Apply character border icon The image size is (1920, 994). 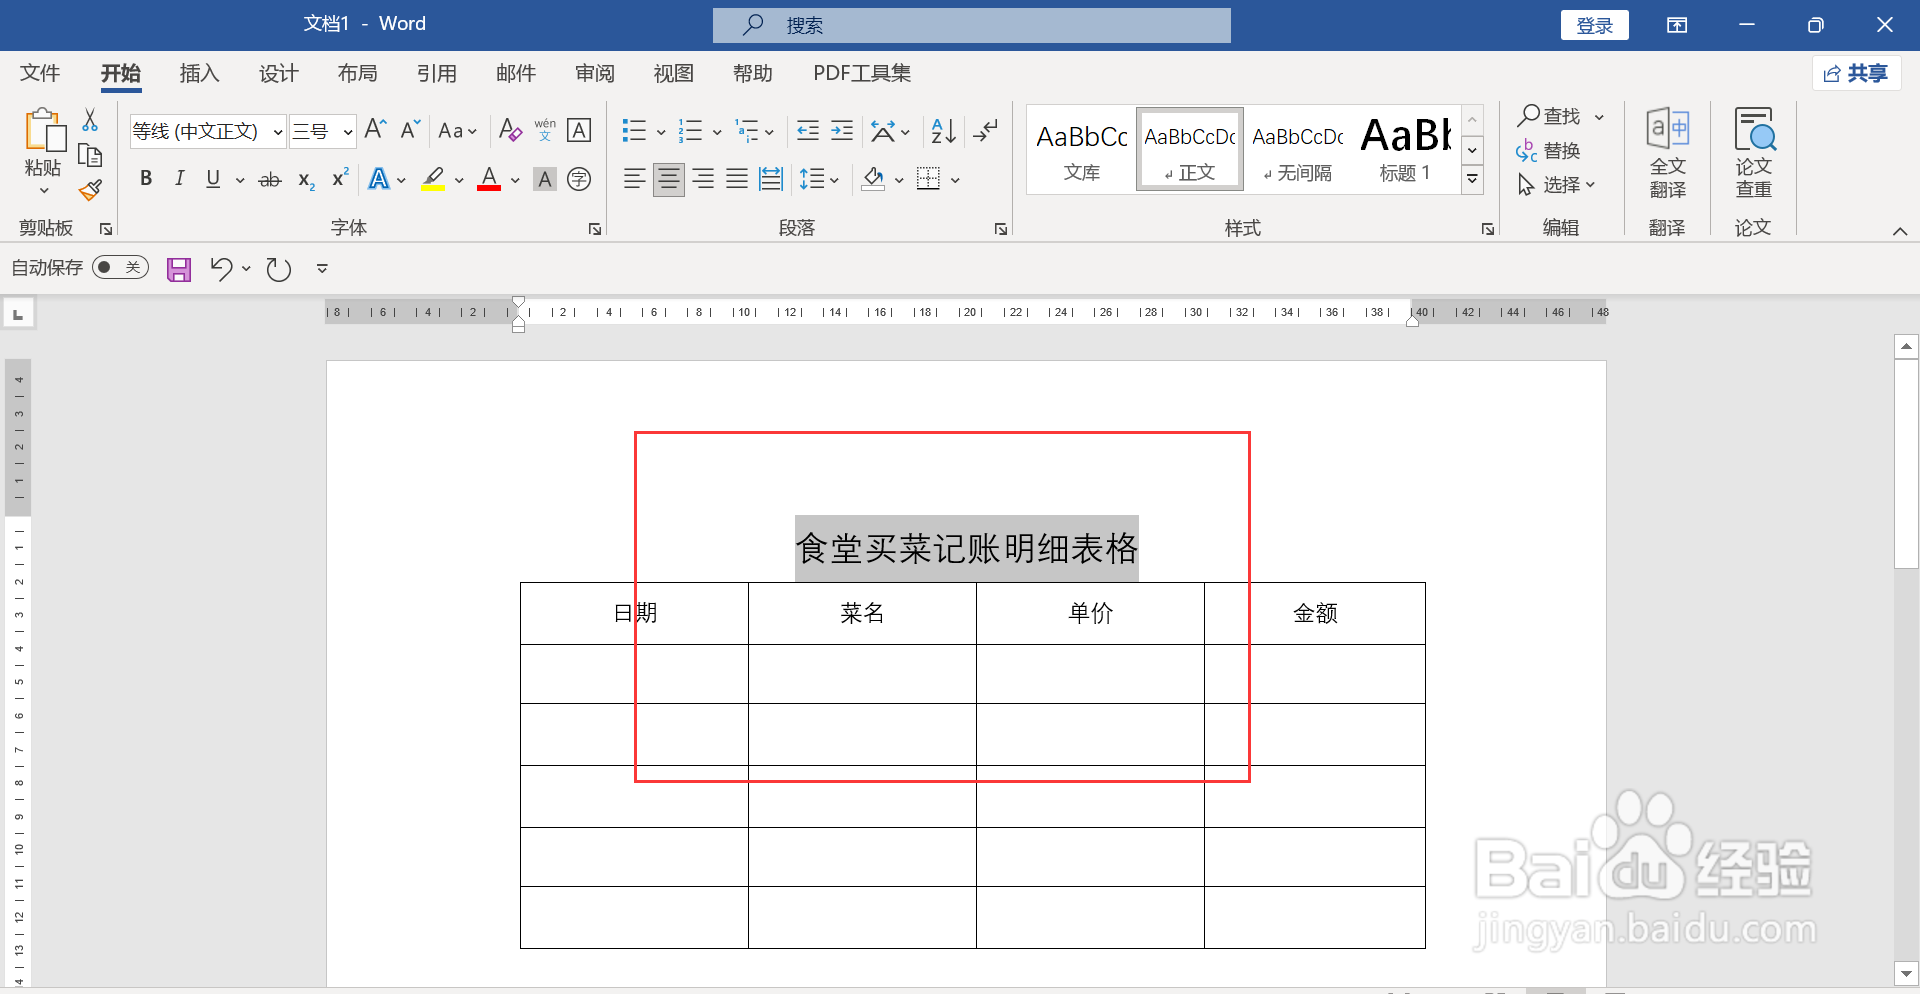[579, 130]
